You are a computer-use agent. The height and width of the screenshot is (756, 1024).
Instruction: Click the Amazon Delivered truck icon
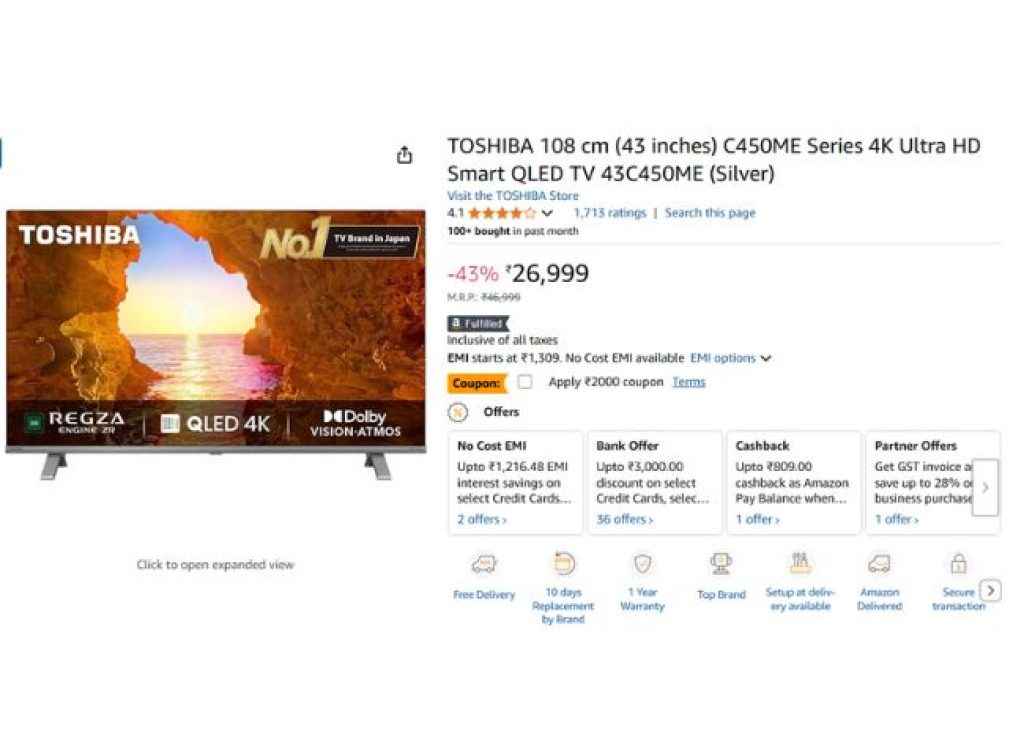879,564
